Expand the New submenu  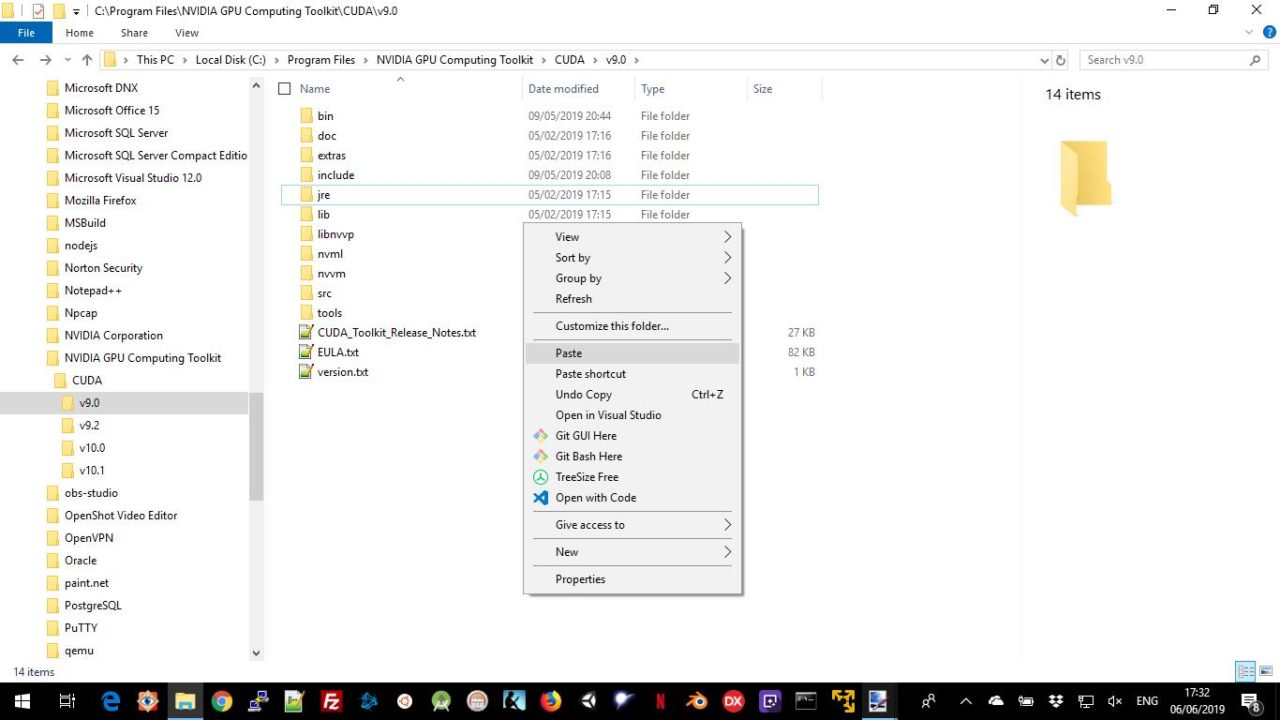click(x=632, y=552)
